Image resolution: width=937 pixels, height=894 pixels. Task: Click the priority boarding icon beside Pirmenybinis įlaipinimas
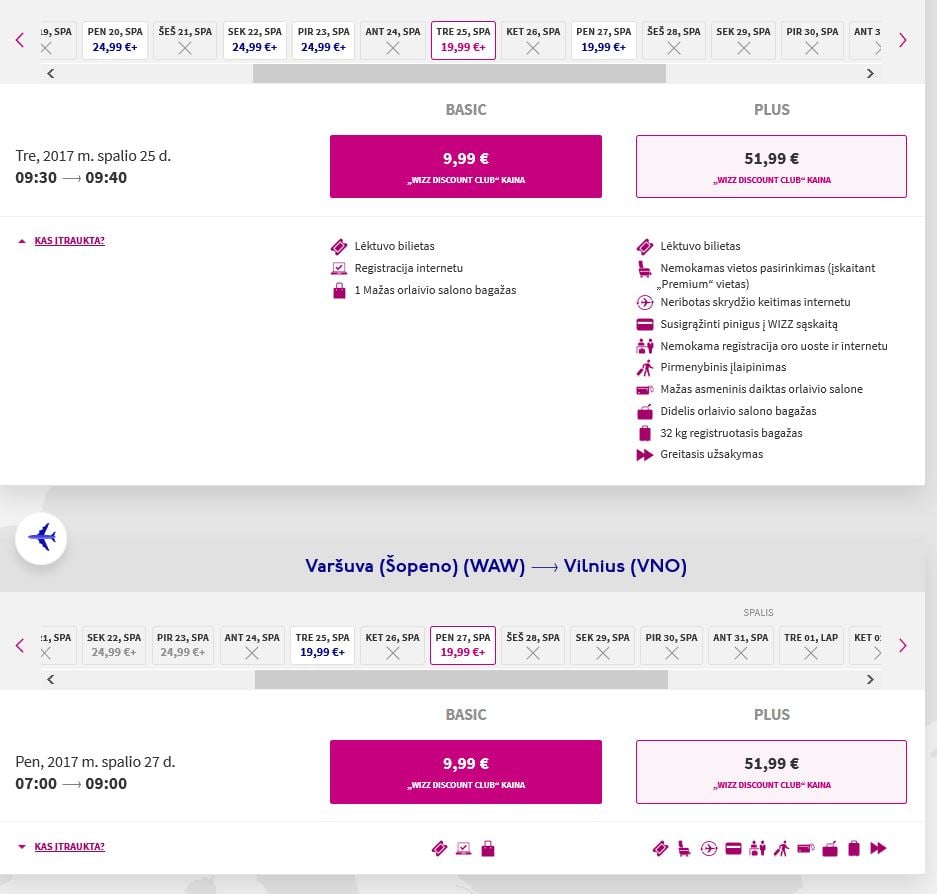tap(645, 368)
